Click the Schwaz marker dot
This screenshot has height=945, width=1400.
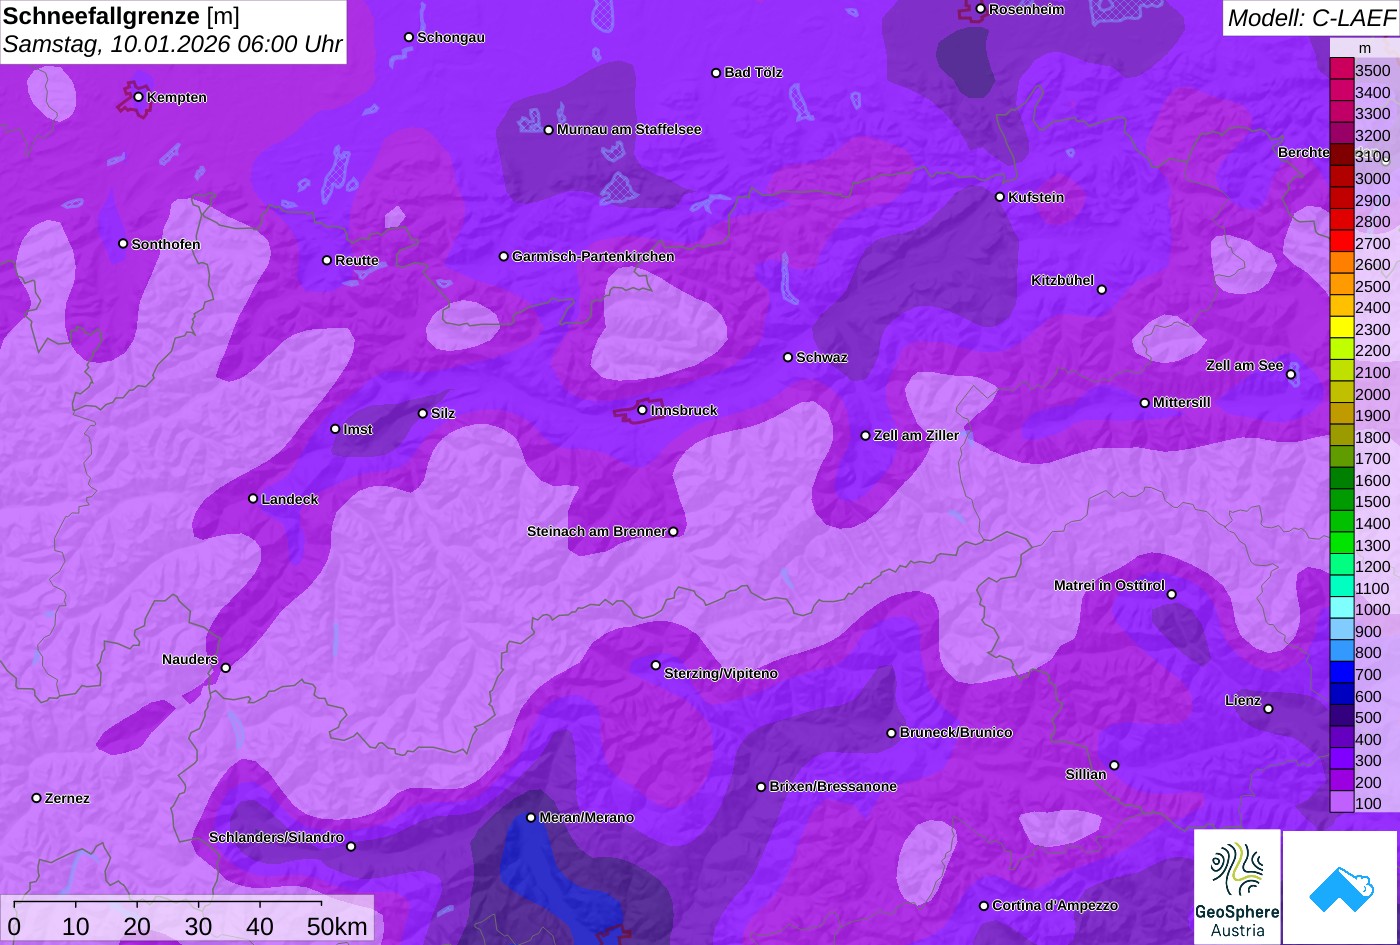(787, 357)
